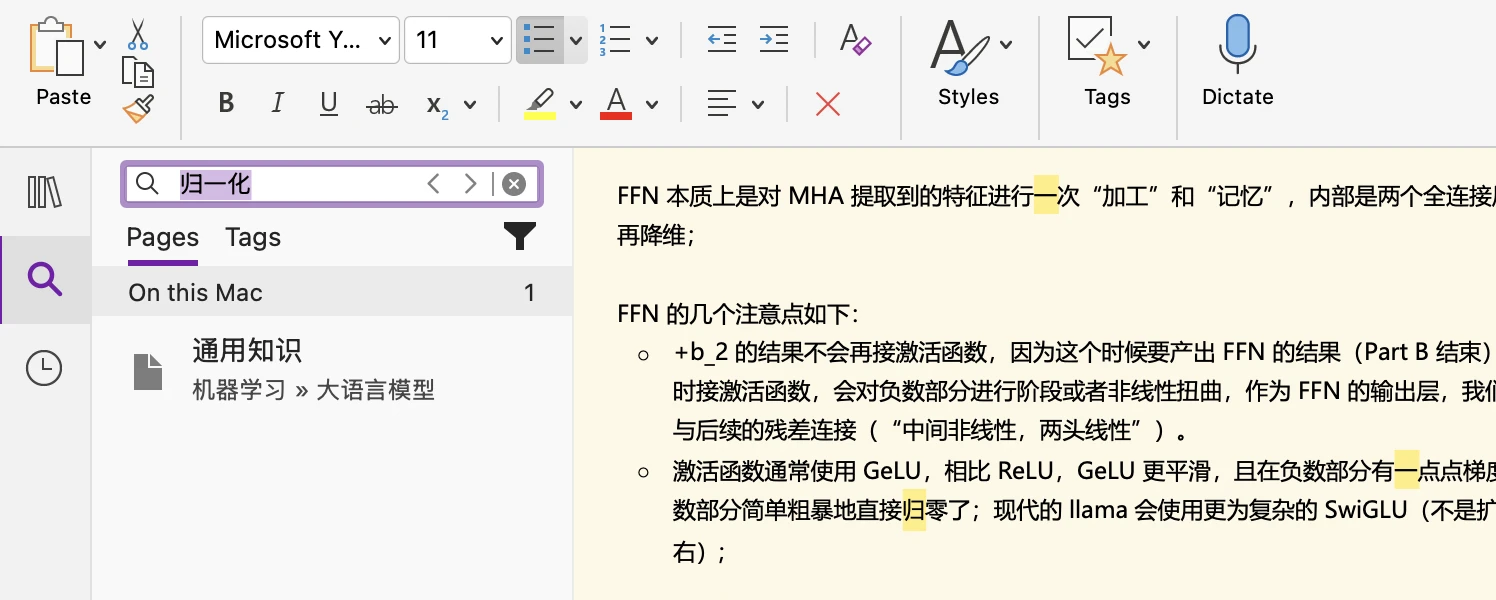Increase indent of the paragraph
1496x600 pixels.
click(773, 40)
